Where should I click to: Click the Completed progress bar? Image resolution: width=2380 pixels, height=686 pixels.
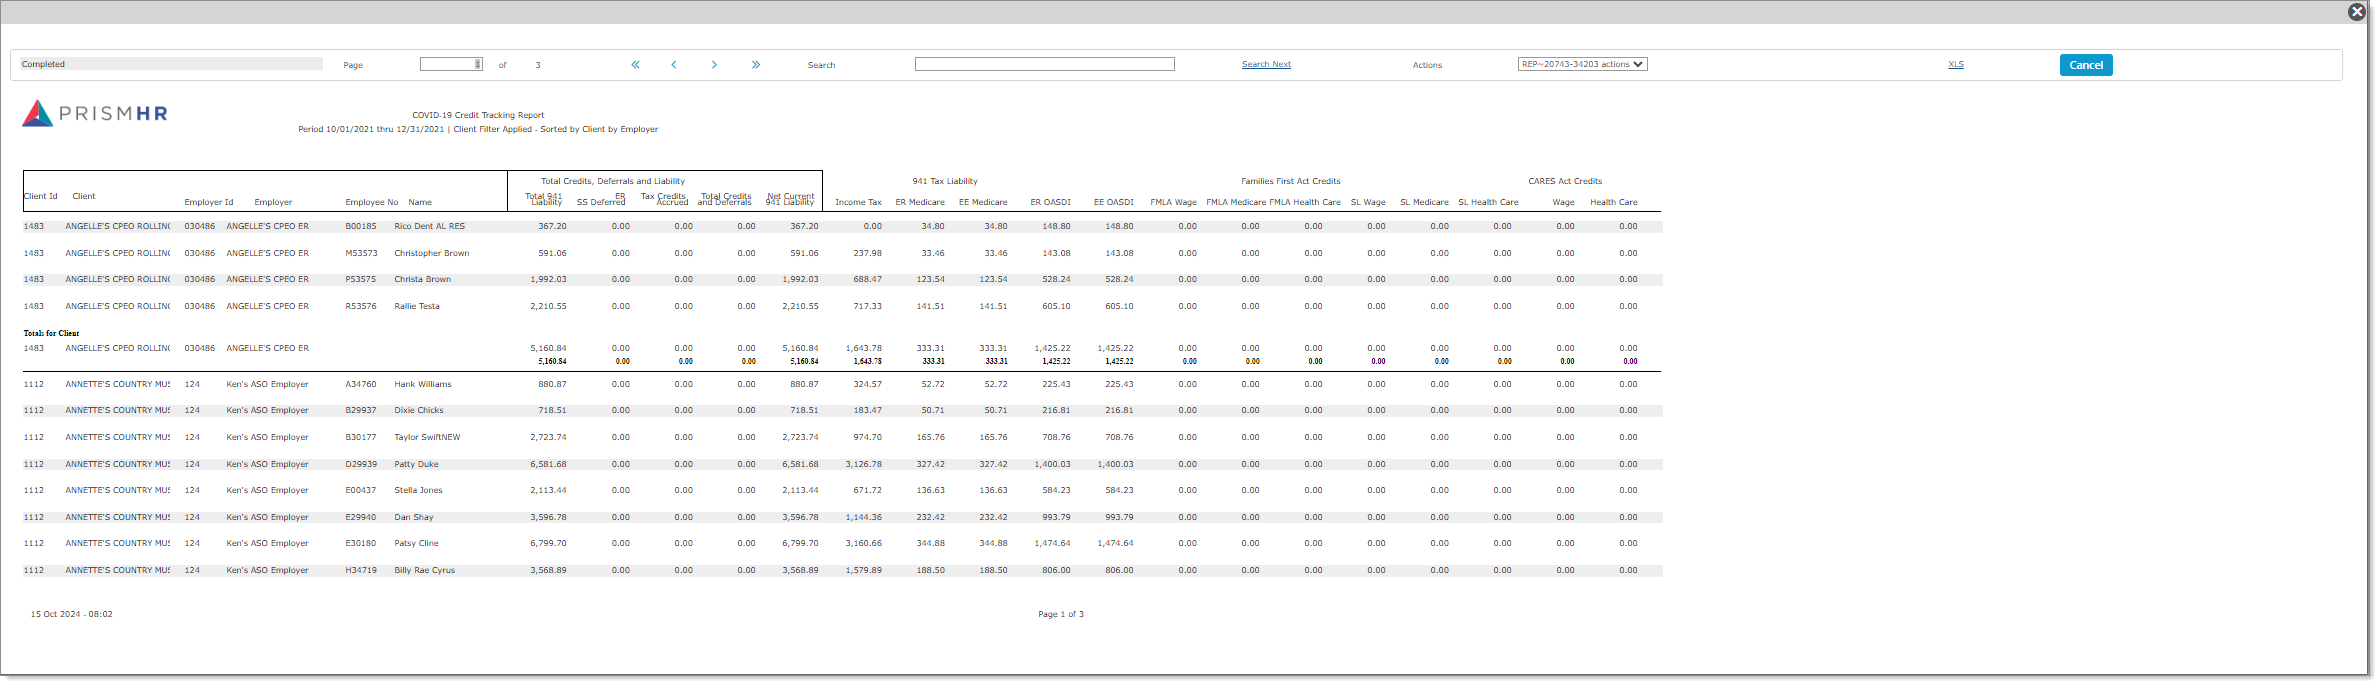171,64
